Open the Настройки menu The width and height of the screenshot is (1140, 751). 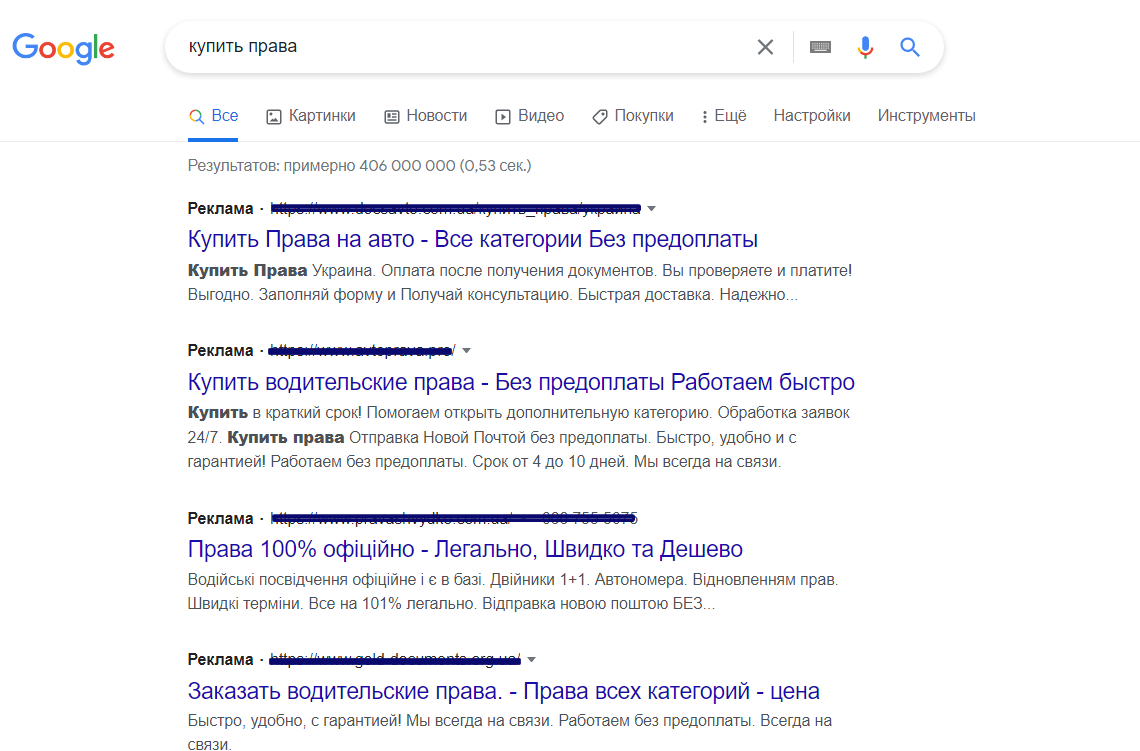point(811,115)
